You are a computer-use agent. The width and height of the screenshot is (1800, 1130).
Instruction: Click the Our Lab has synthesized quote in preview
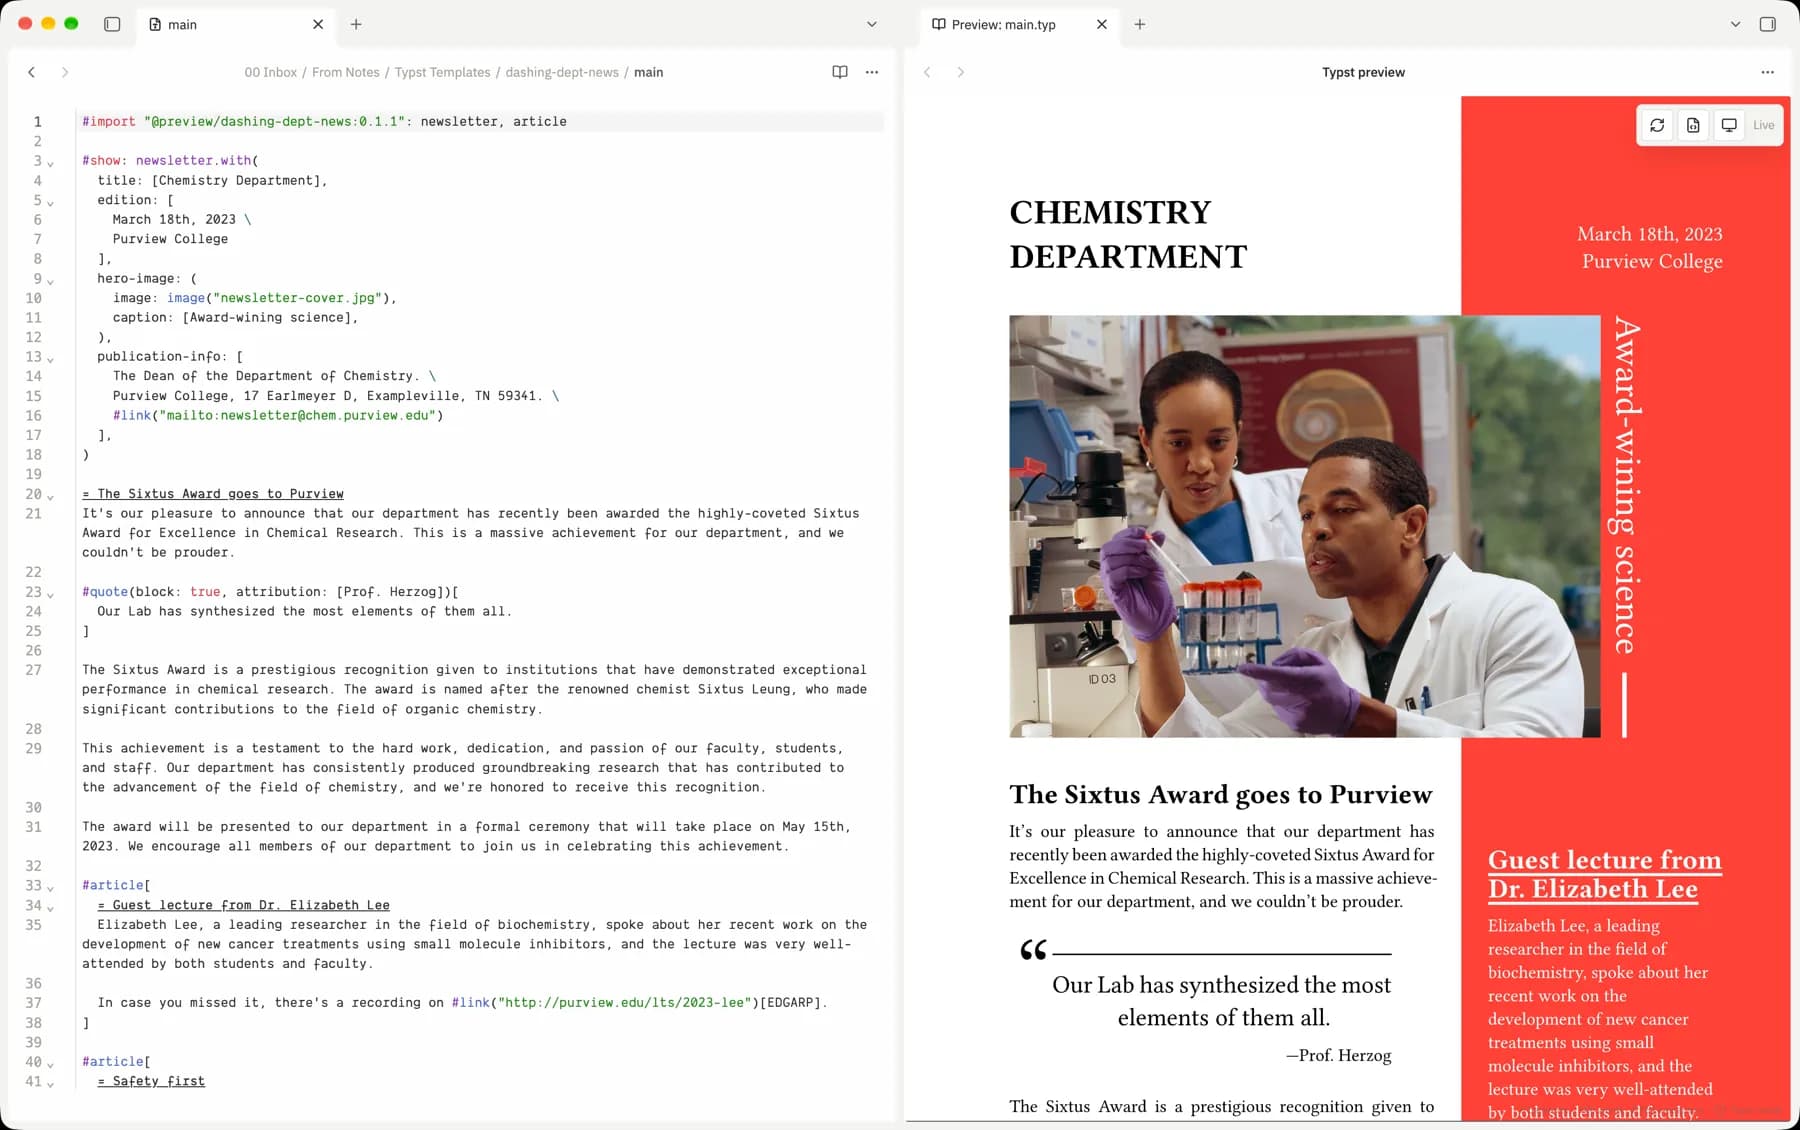[1222, 1001]
